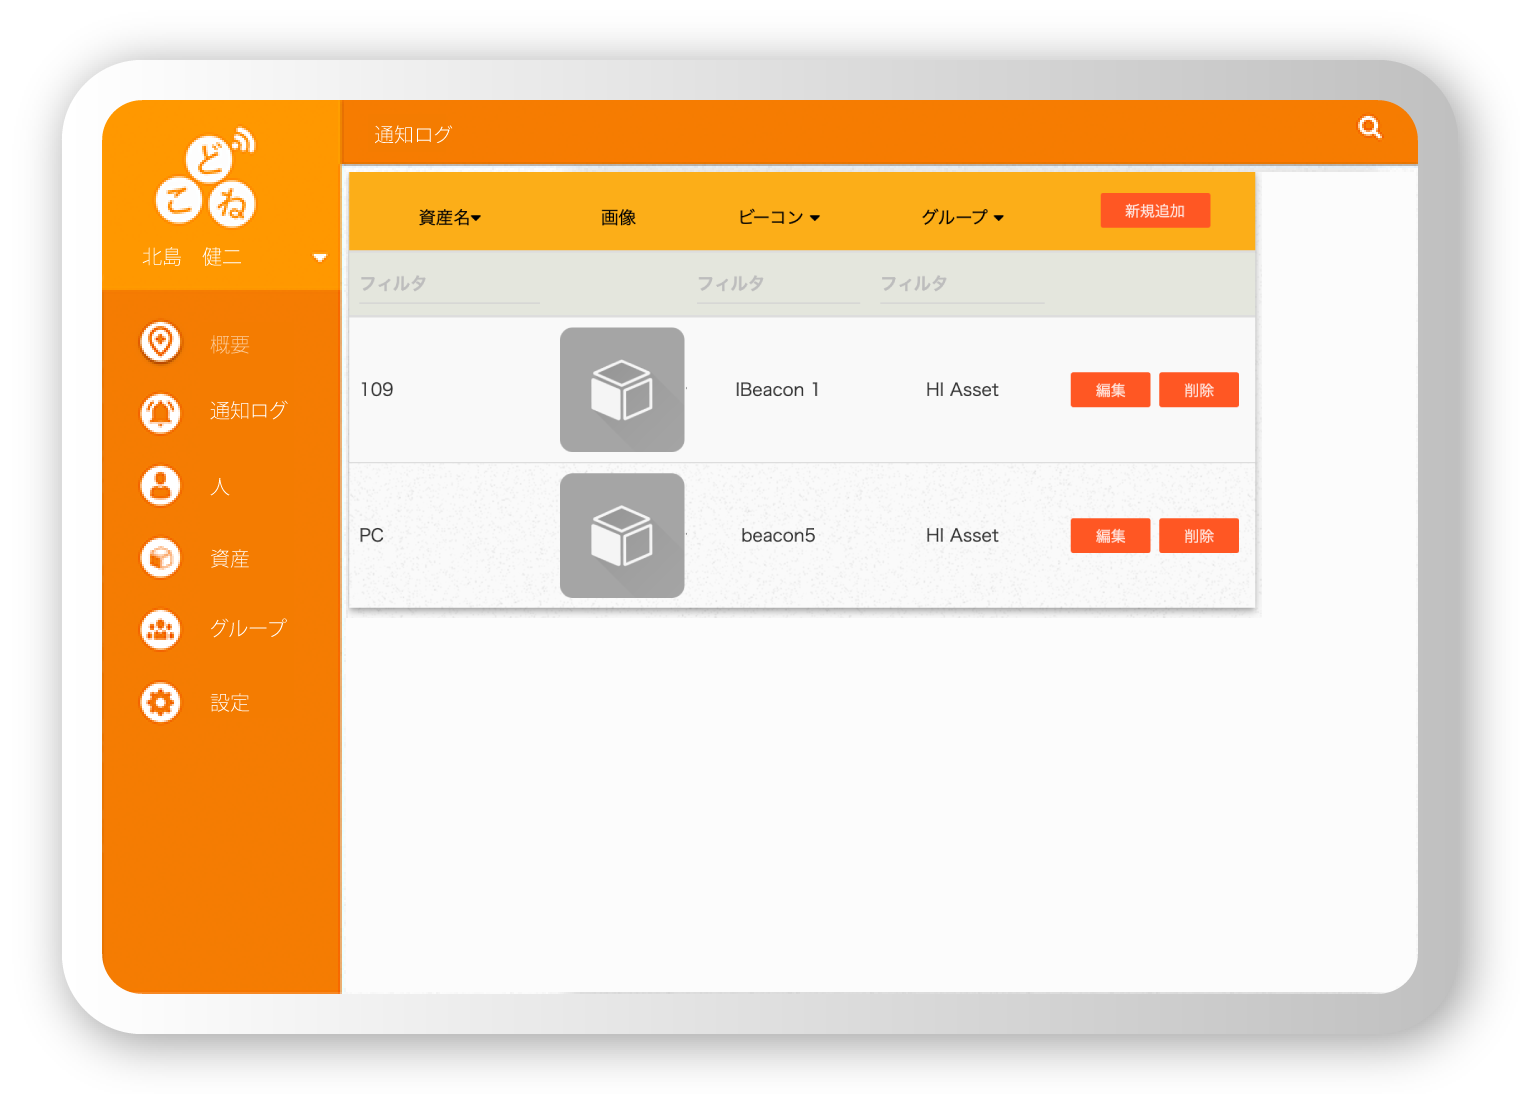The image size is (1520, 1094).
Task: Open search with the magnifier icon
Action: coord(1370,127)
